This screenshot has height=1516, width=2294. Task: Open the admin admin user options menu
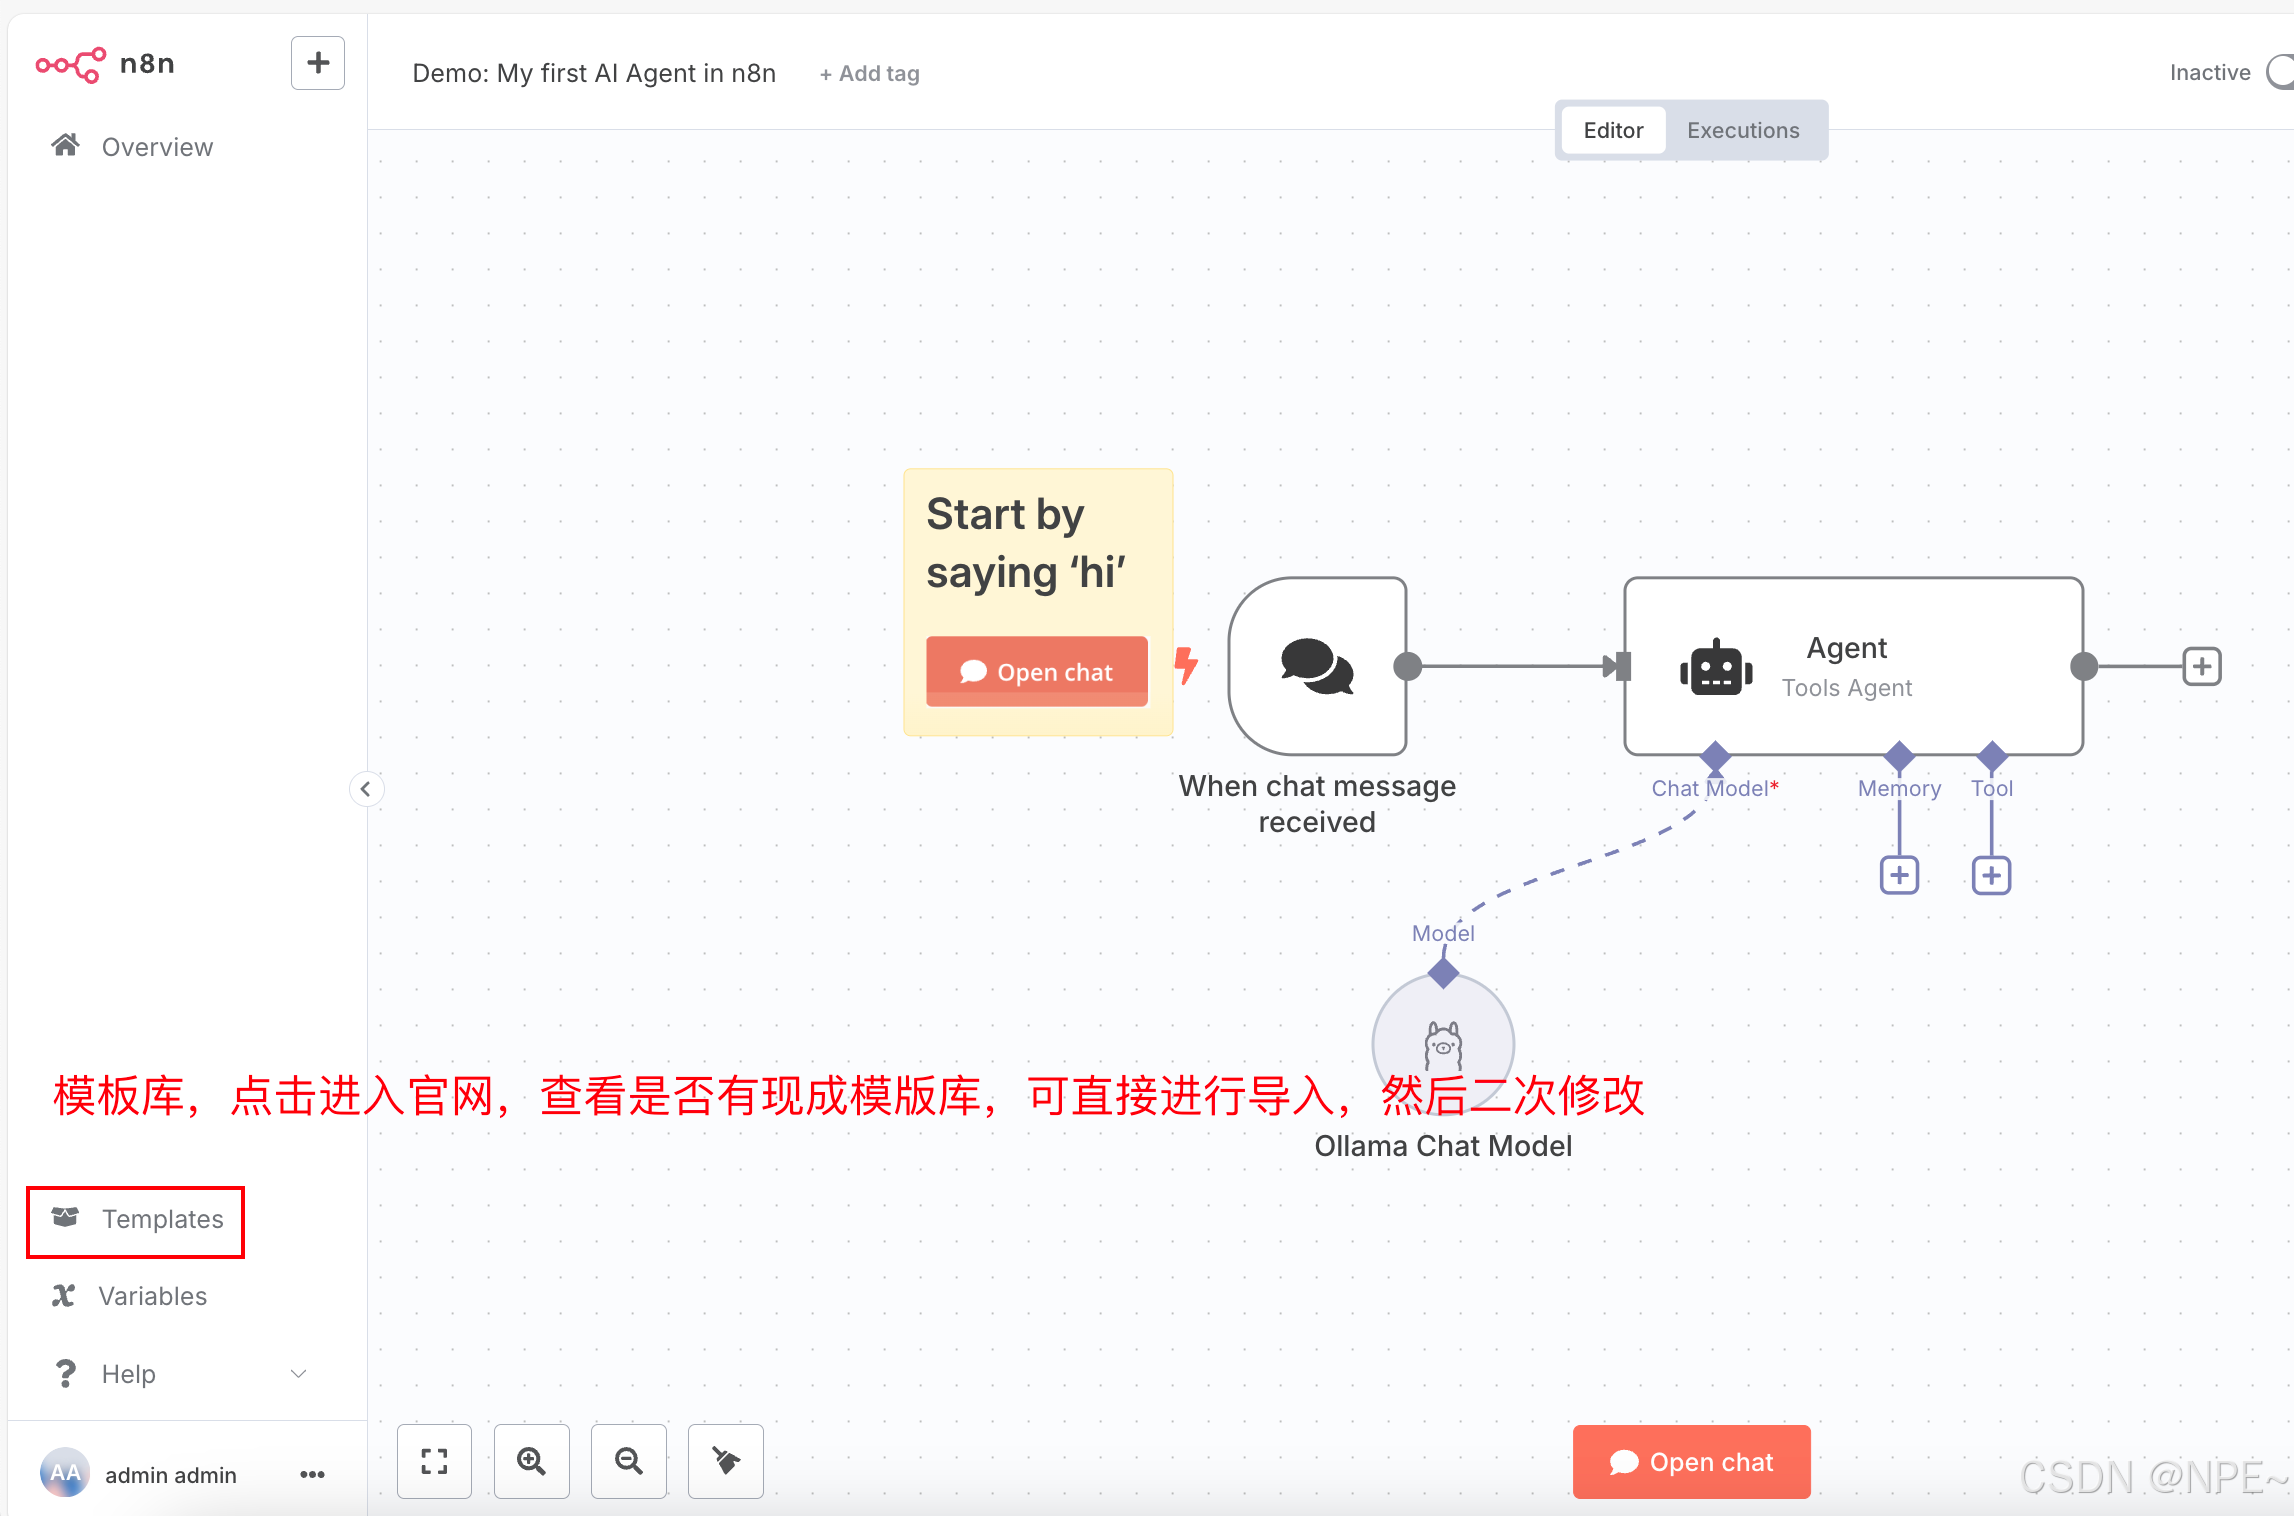(312, 1474)
